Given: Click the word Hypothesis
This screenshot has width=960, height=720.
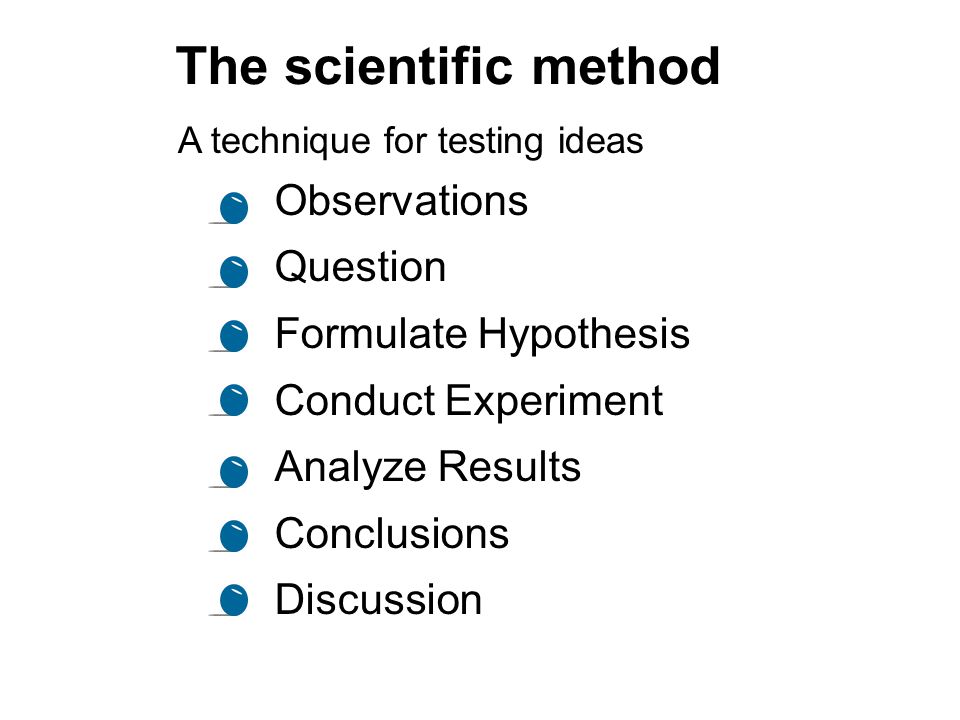Looking at the screenshot, I should [x=584, y=336].
